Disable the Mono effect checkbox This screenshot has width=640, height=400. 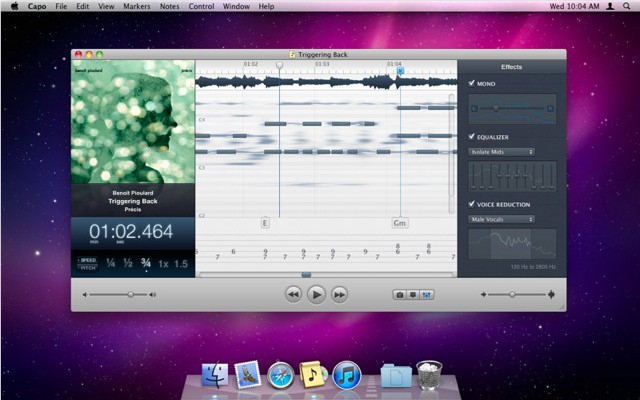coord(472,84)
